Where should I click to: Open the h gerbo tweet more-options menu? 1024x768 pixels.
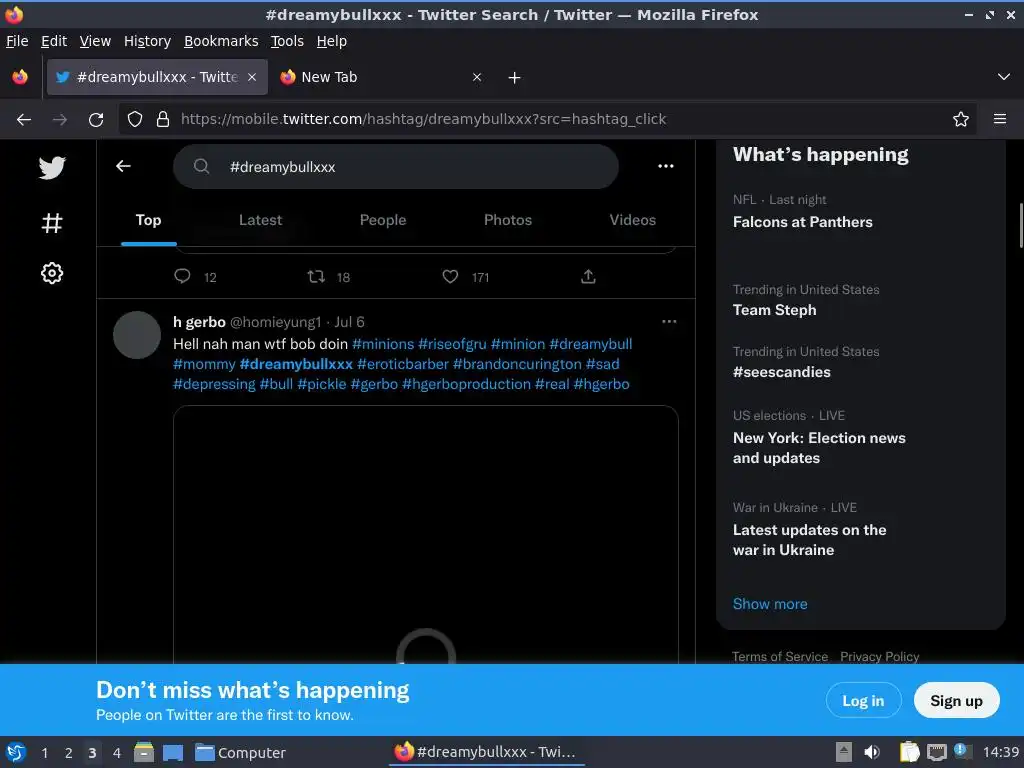(669, 321)
